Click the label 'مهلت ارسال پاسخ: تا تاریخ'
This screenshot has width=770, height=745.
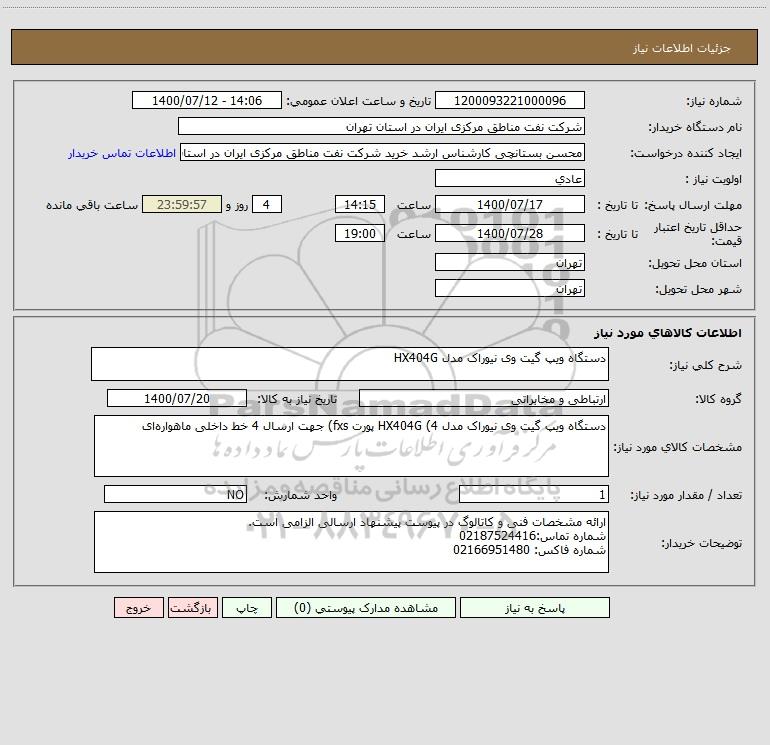click(x=669, y=205)
